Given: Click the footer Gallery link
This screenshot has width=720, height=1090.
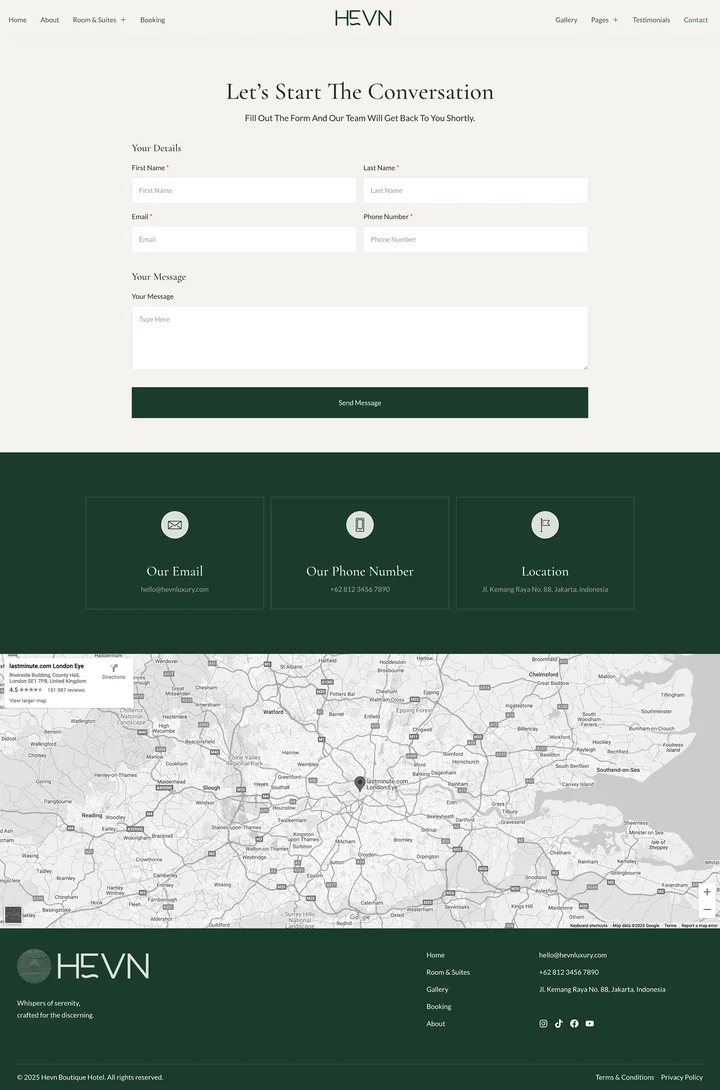Looking at the screenshot, I should pos(437,989).
